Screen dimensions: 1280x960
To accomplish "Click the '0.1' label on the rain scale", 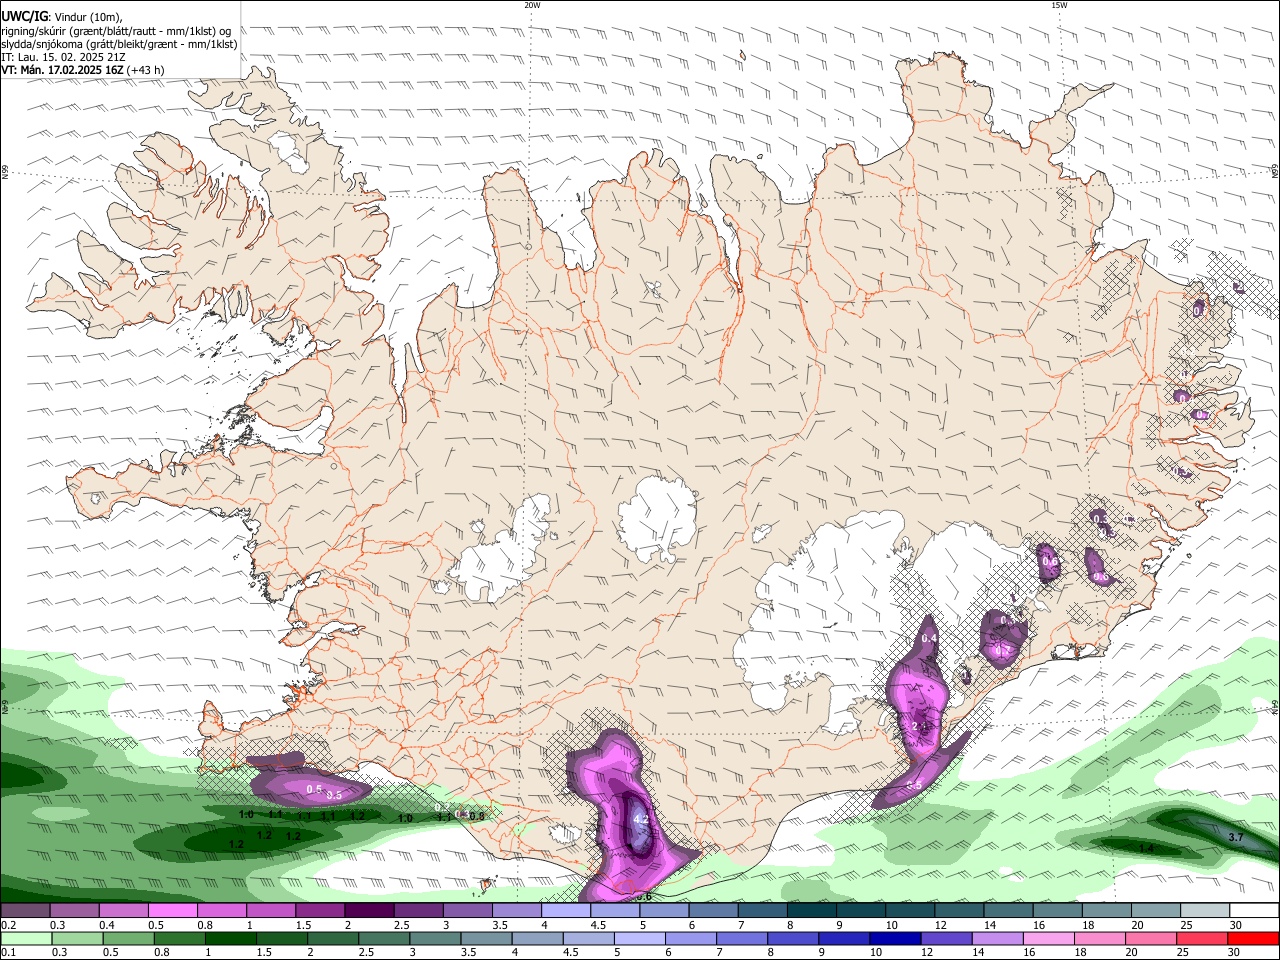I will coord(6,953).
